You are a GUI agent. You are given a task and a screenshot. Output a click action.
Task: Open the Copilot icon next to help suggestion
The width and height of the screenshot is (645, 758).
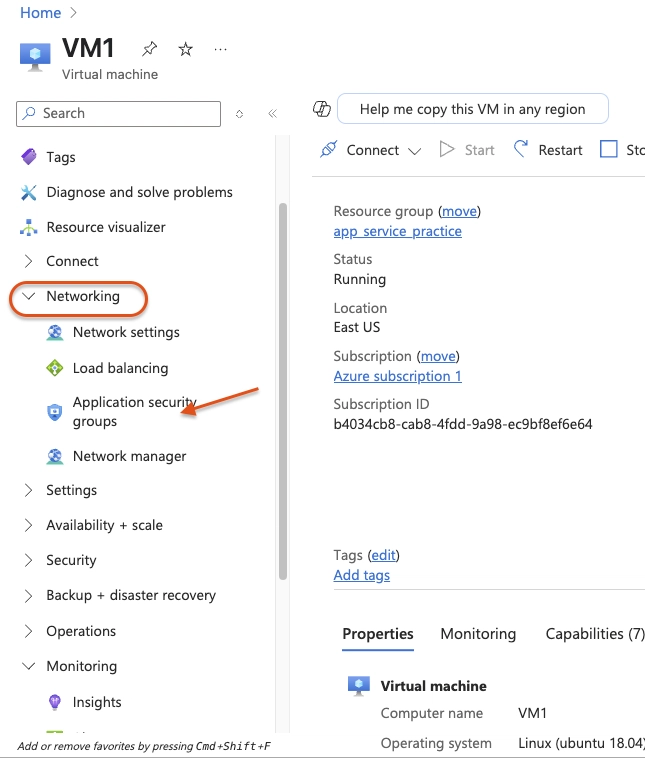(x=322, y=109)
